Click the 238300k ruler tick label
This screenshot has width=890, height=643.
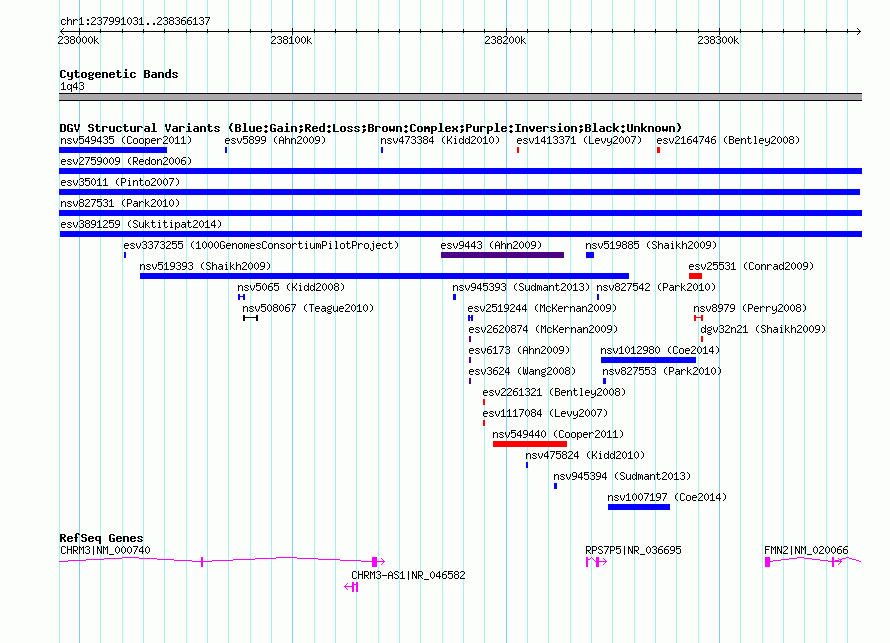click(718, 40)
